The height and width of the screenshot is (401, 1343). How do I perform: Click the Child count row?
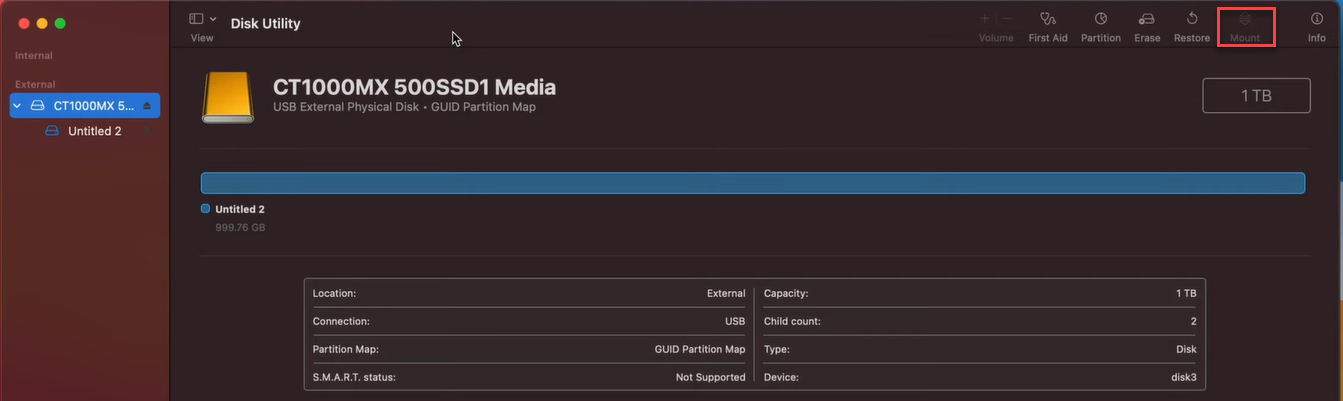click(979, 321)
